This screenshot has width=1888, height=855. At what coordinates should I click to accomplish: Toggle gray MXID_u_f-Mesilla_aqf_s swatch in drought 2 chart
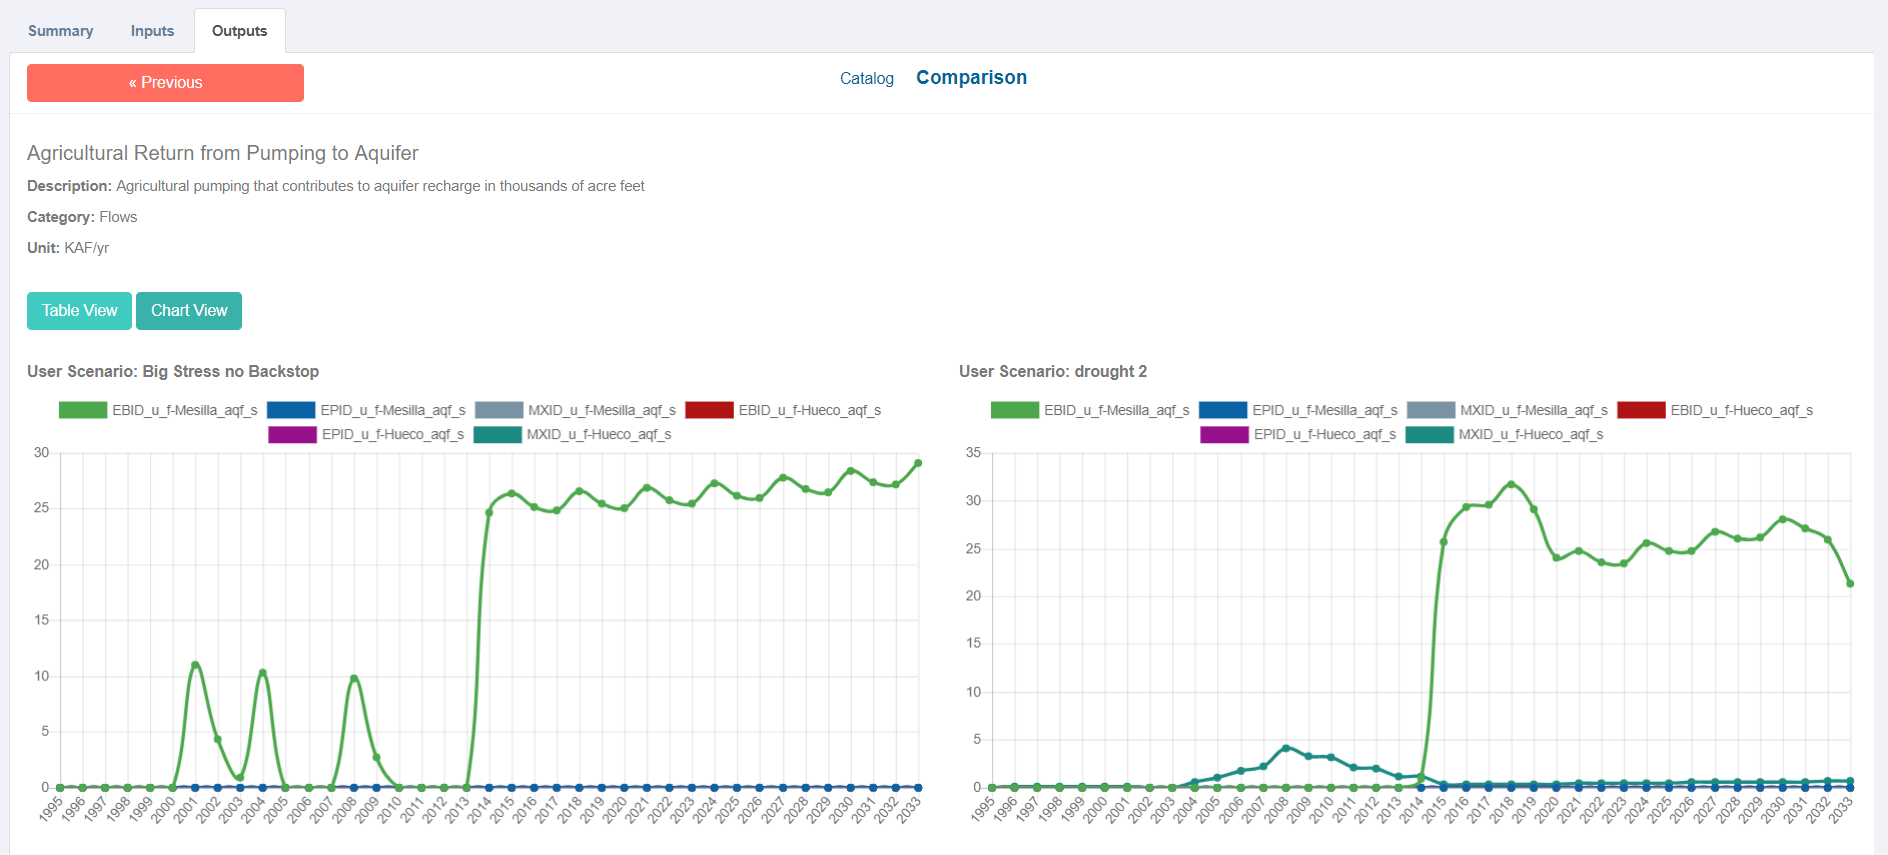point(1431,410)
